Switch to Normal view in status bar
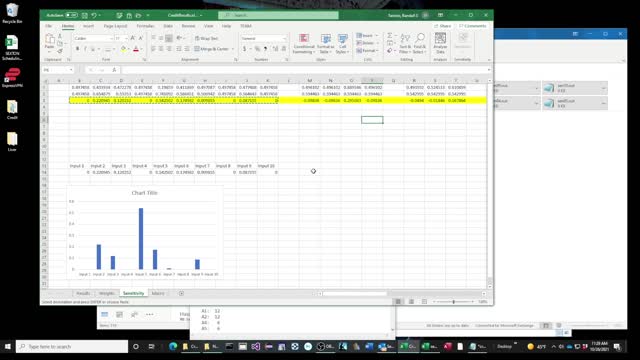Image resolution: width=640 pixels, height=360 pixels. [x=398, y=302]
